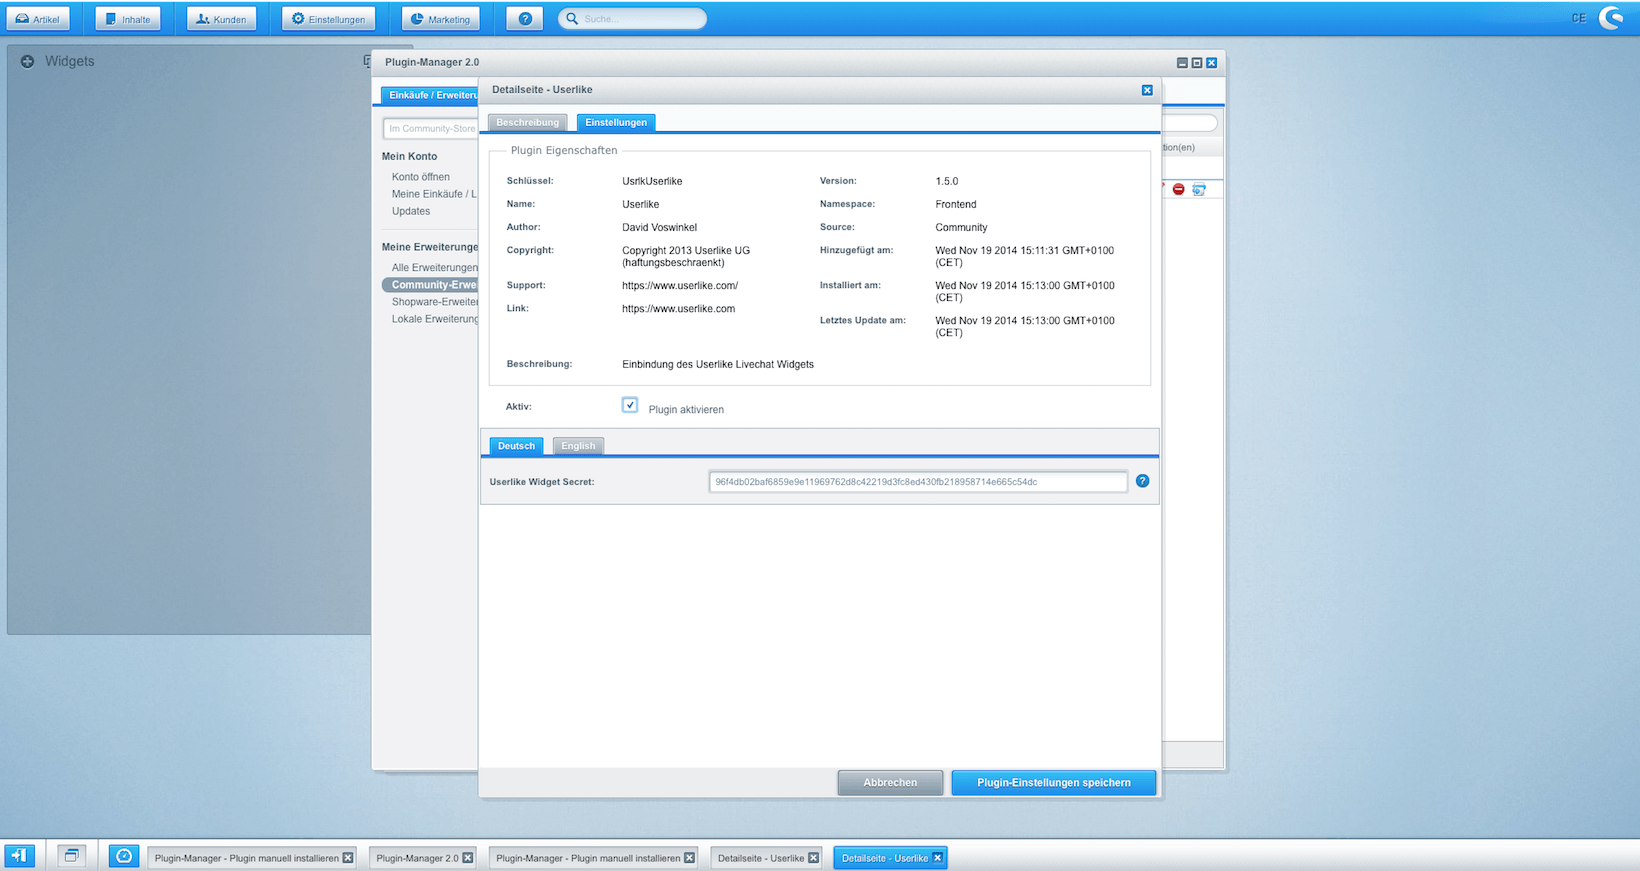Open the Inhalte menu
Viewport: 1640px width, 871px height.
click(128, 19)
